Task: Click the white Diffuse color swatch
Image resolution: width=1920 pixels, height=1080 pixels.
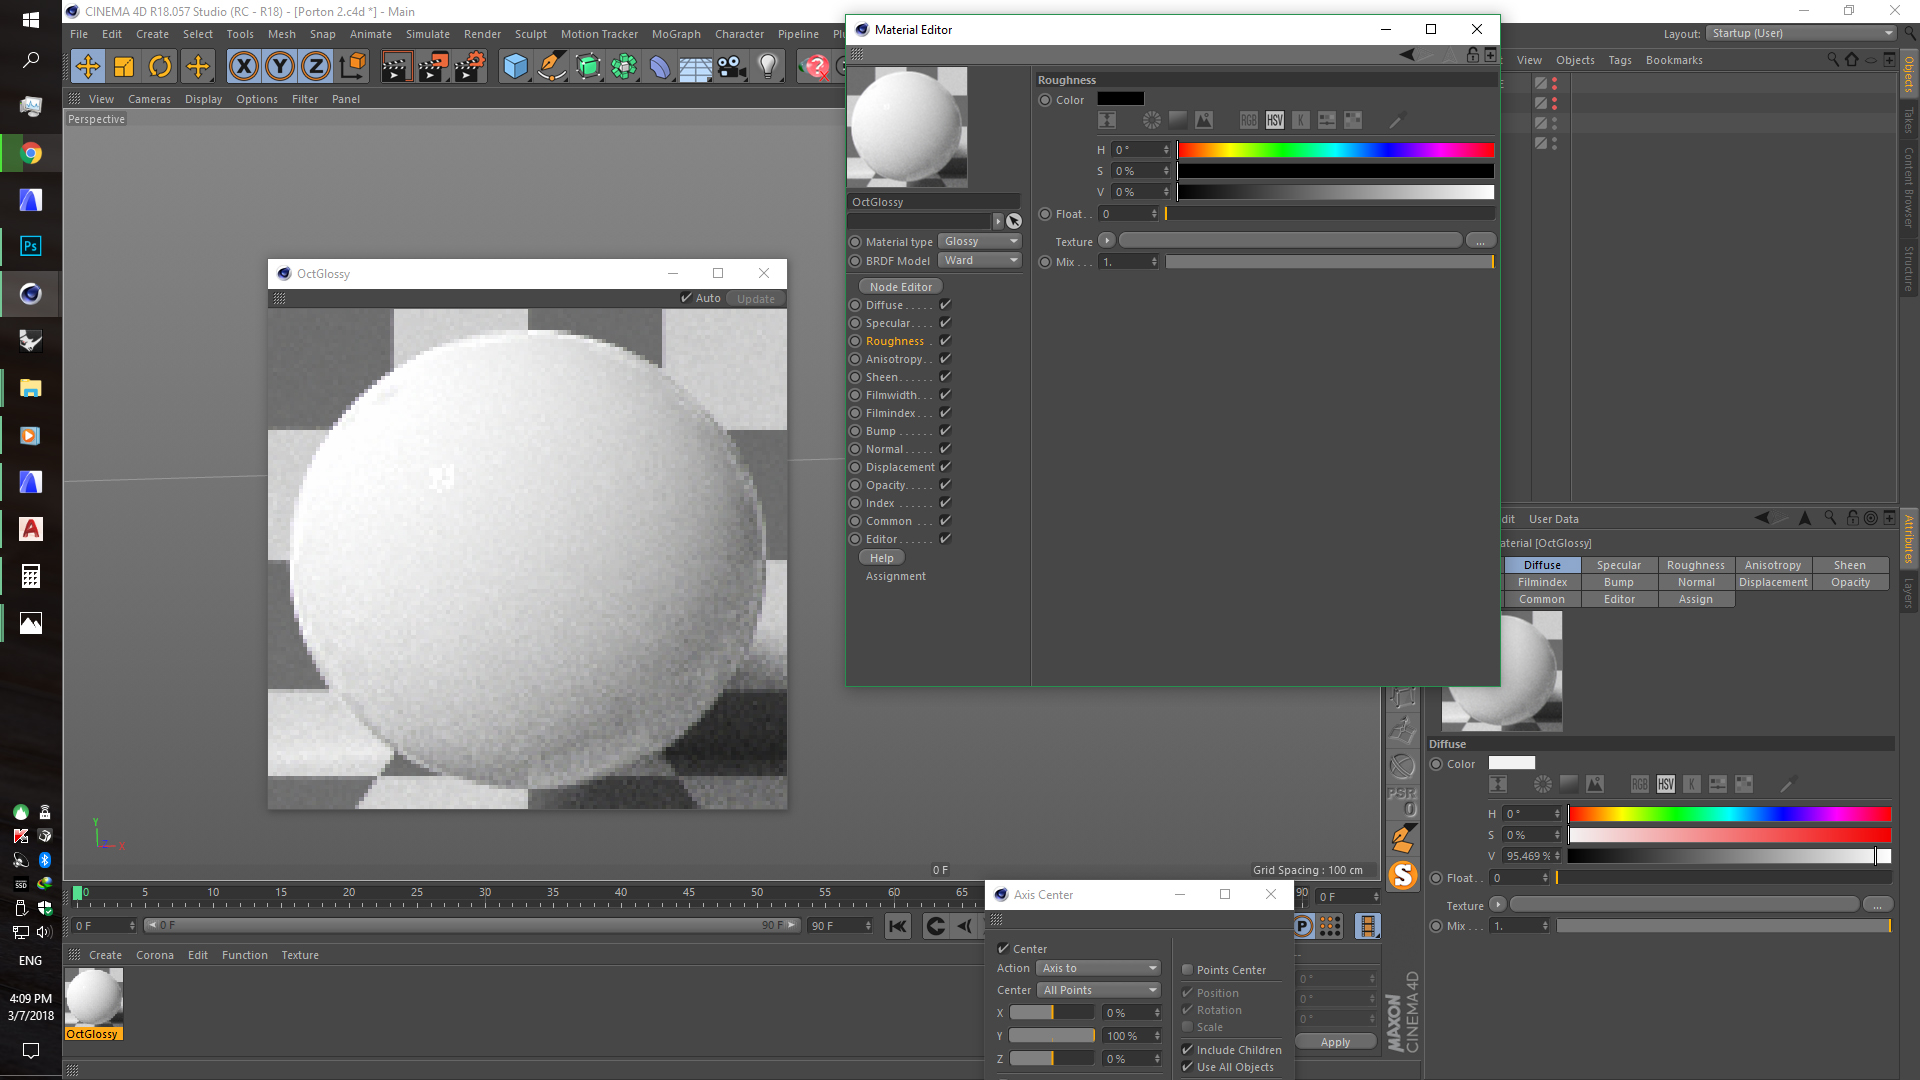Action: click(x=1512, y=763)
